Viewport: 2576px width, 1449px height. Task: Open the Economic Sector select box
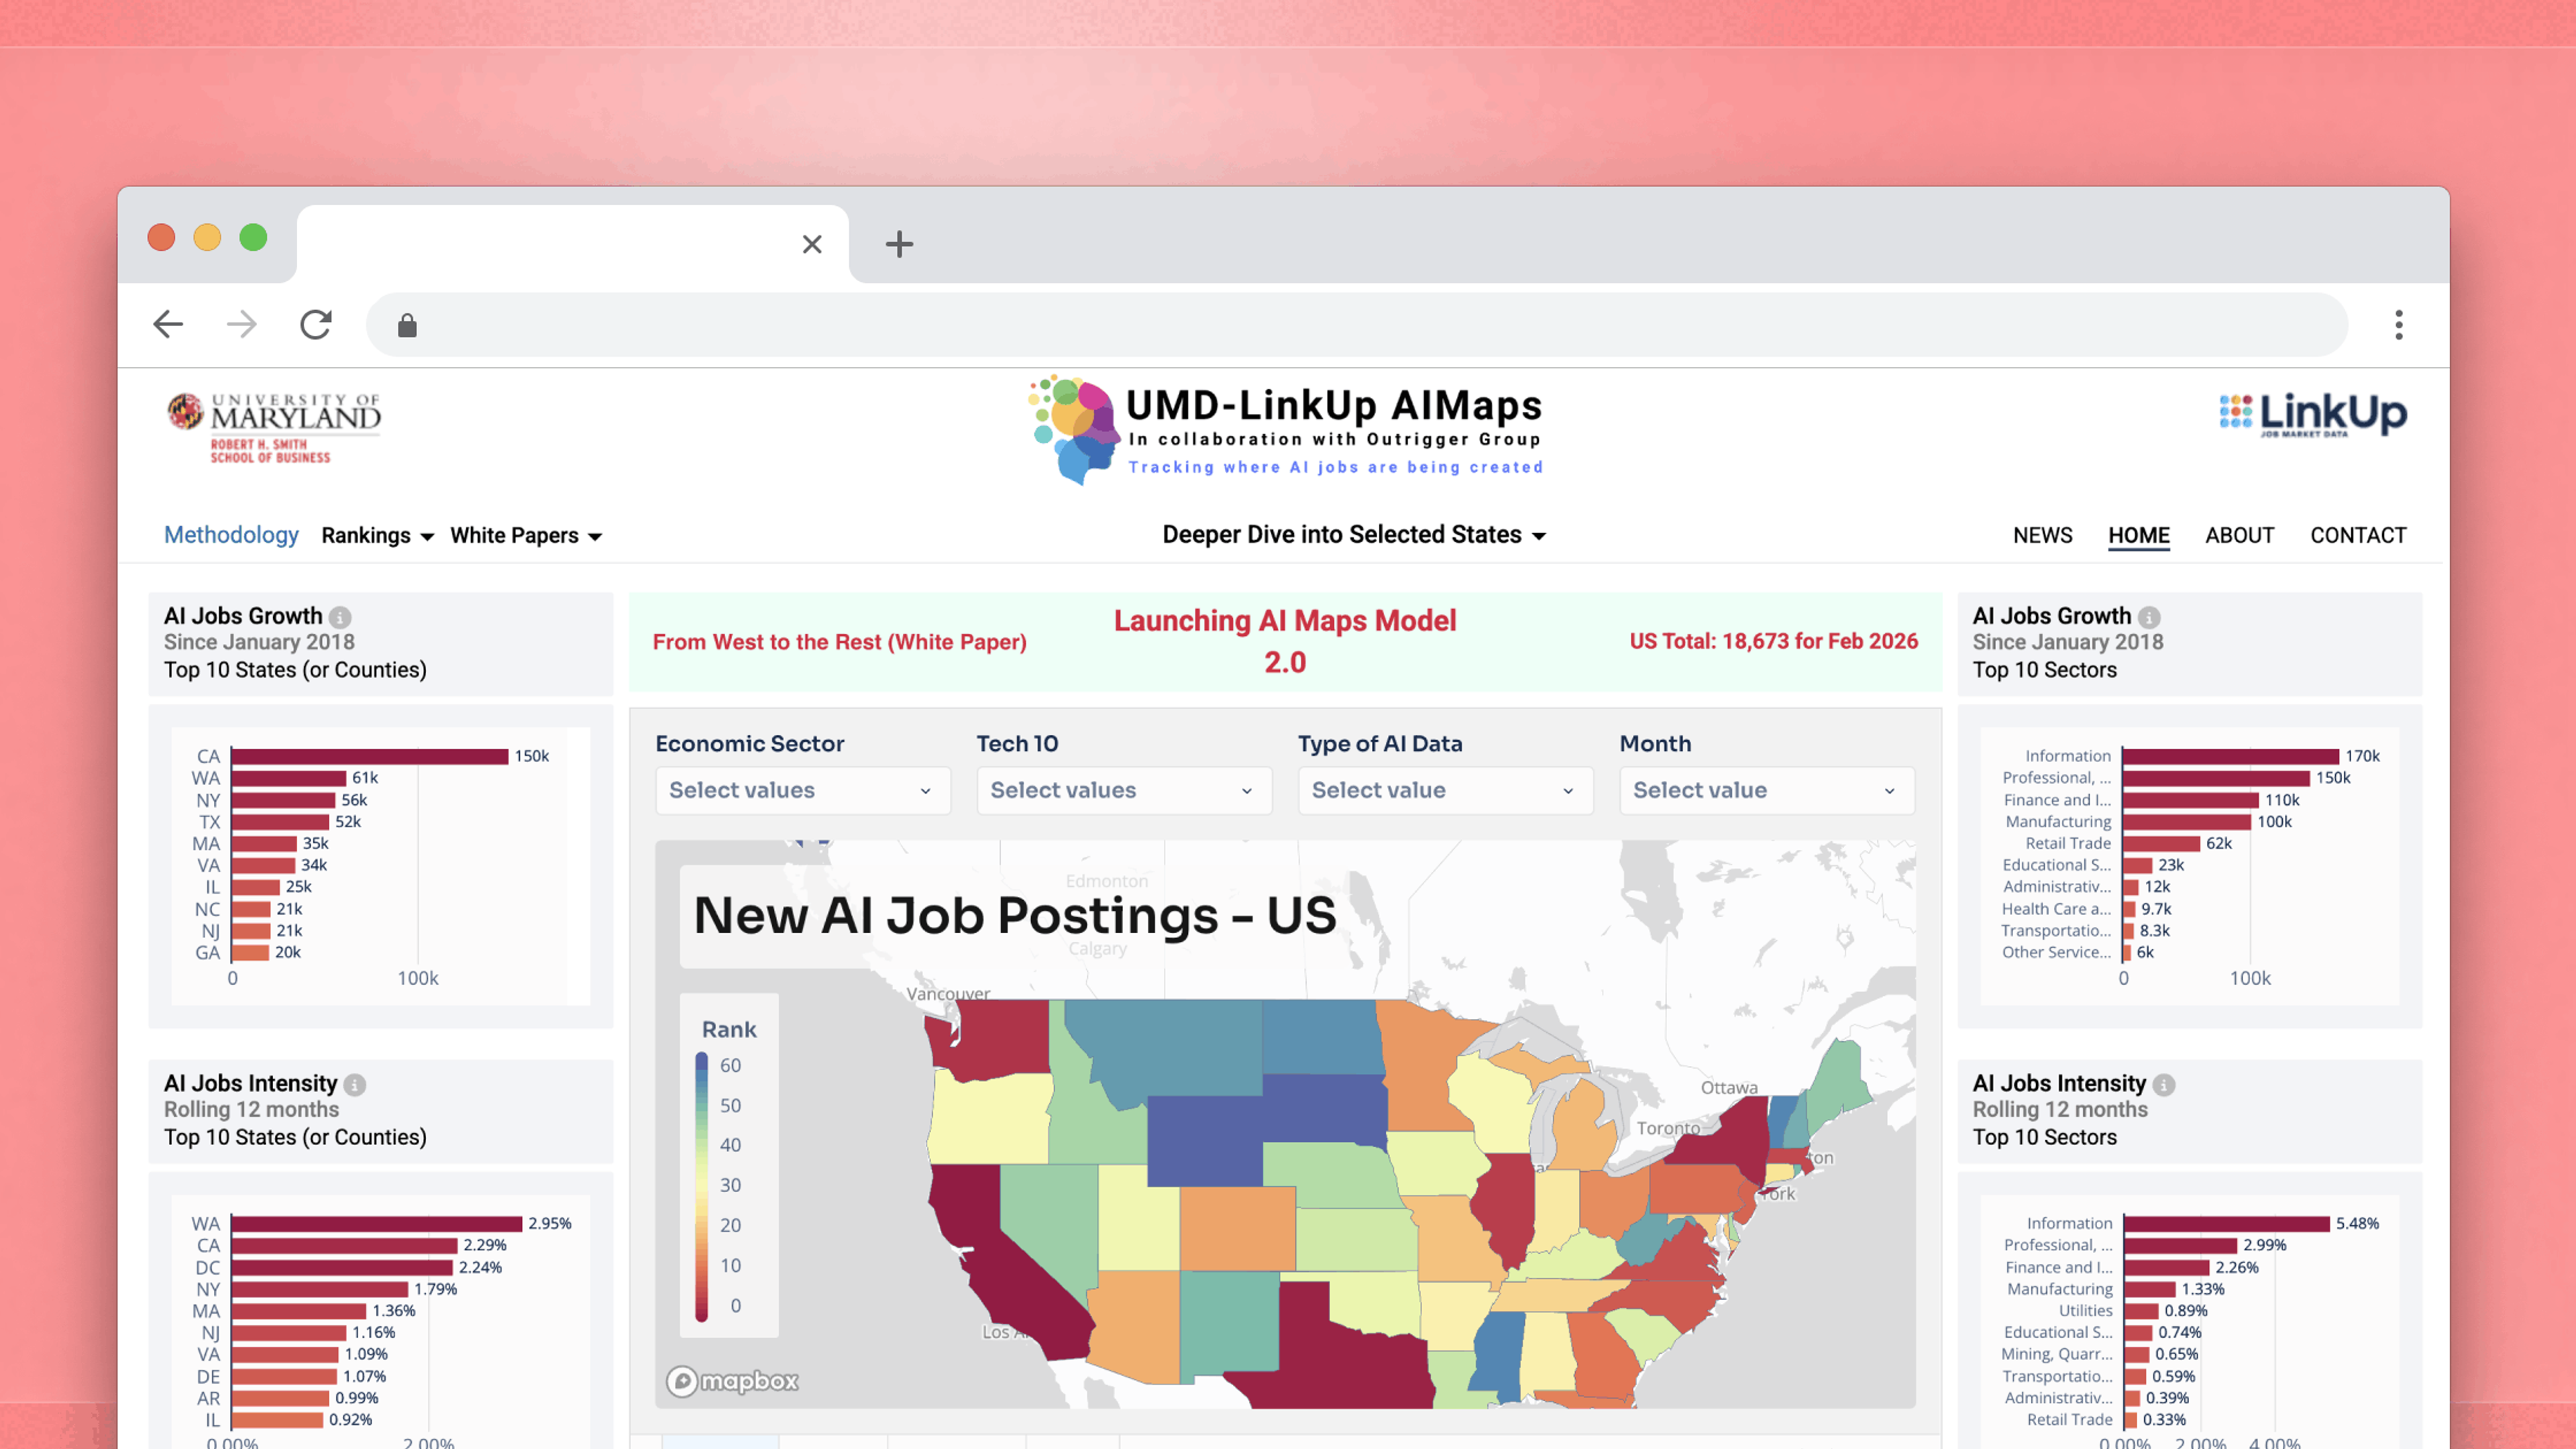[803, 790]
